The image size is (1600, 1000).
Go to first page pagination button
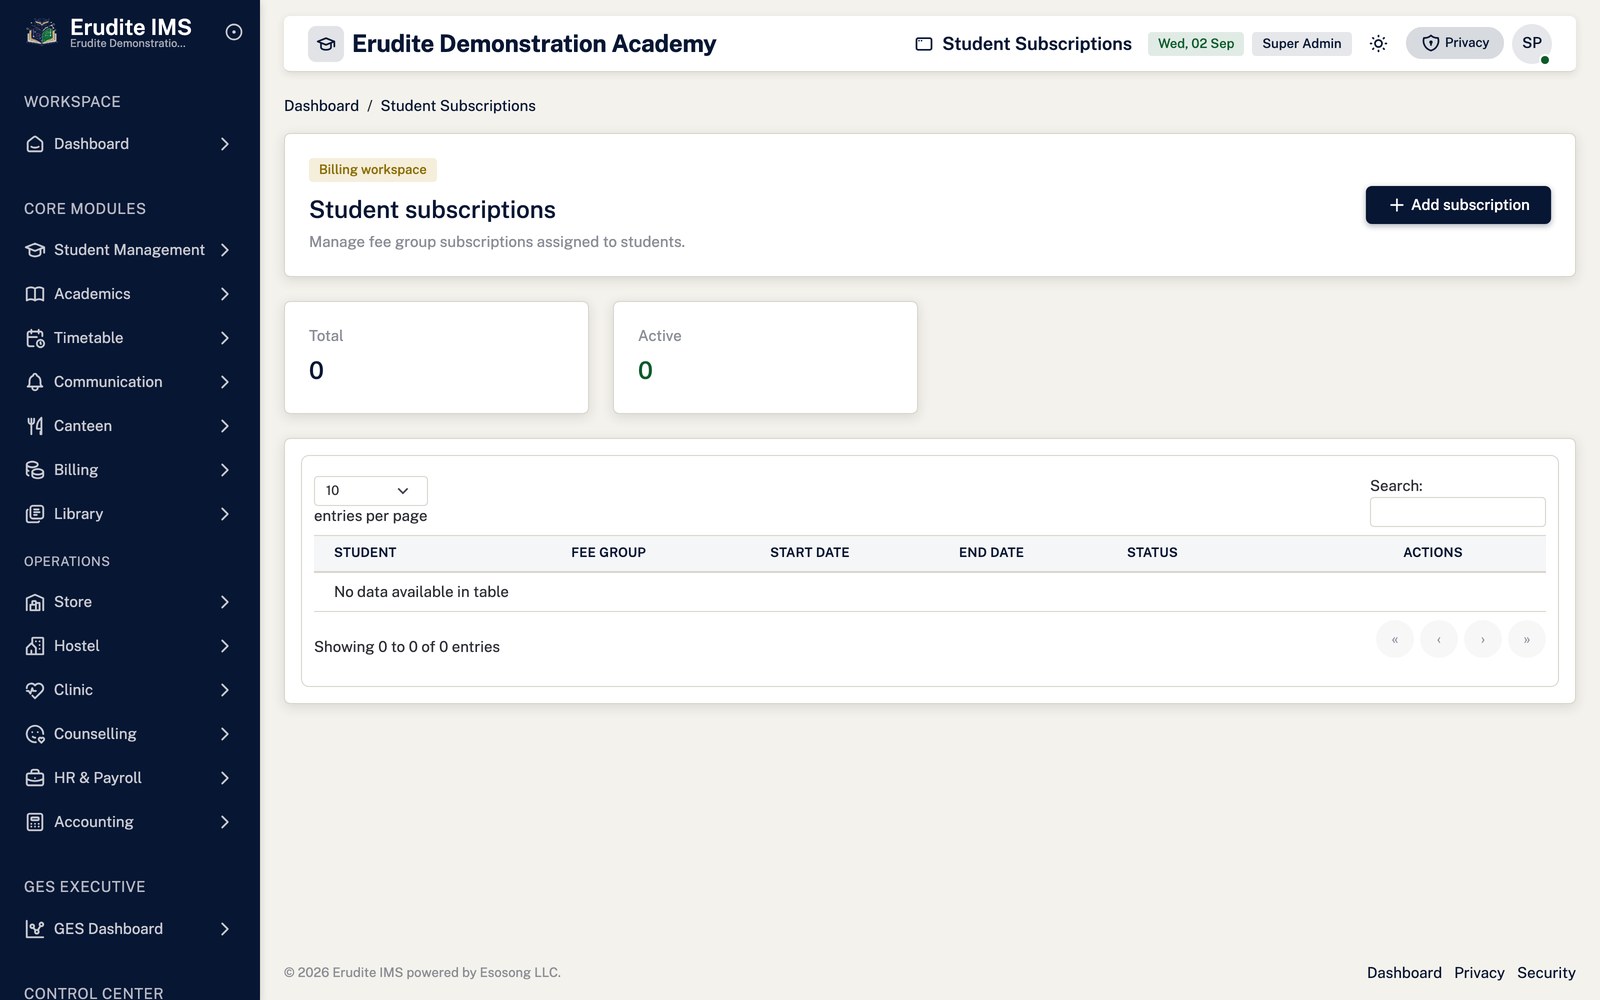pyautogui.click(x=1395, y=639)
